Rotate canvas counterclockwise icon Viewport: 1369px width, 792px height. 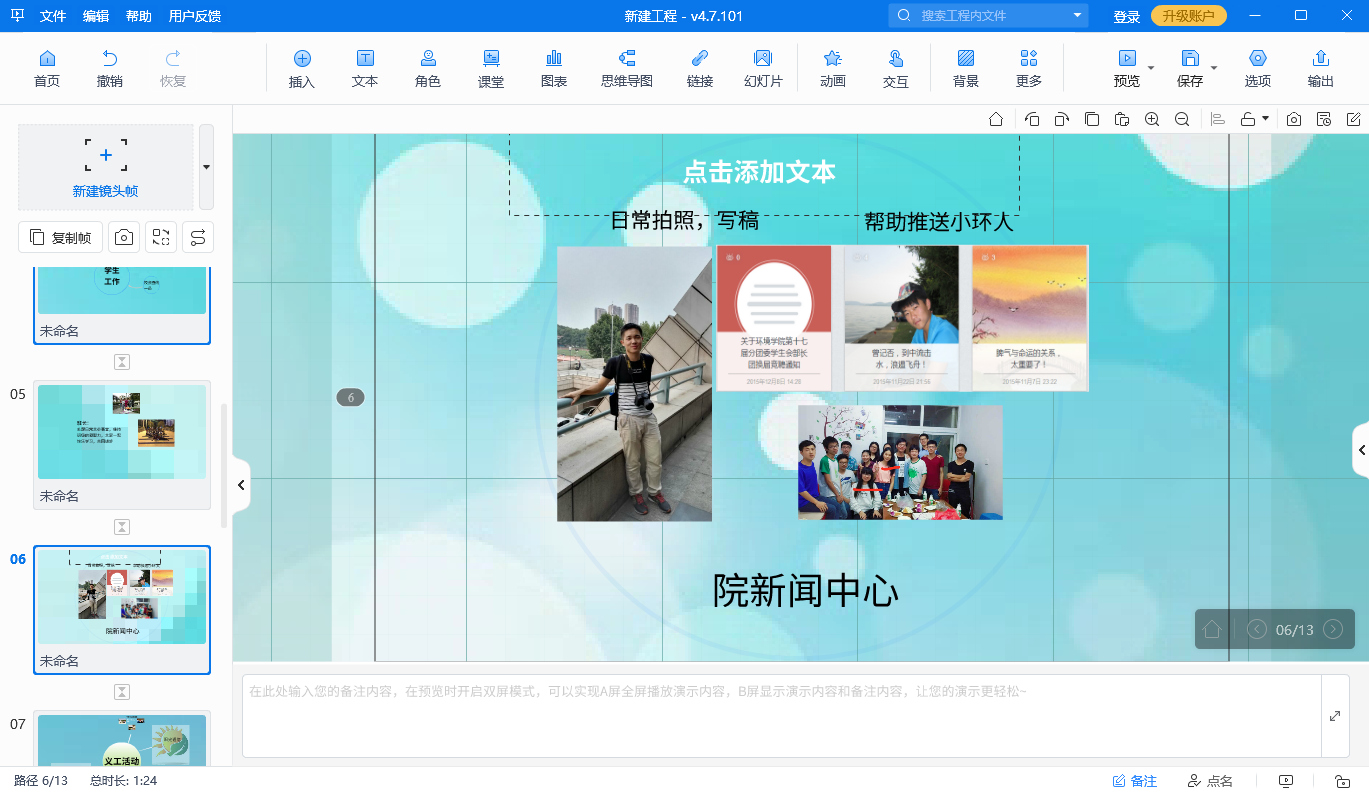click(x=1032, y=119)
